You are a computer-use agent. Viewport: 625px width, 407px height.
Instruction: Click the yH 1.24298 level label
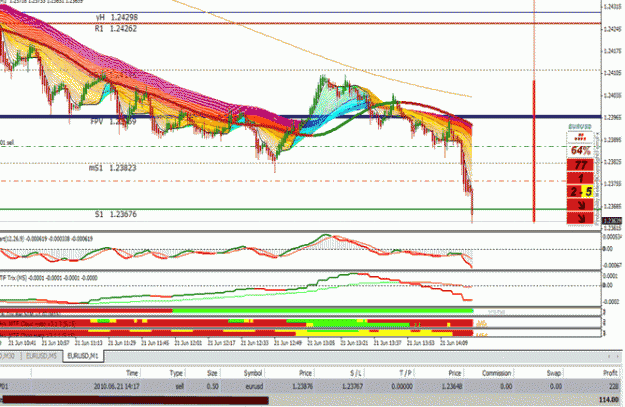(x=117, y=17)
